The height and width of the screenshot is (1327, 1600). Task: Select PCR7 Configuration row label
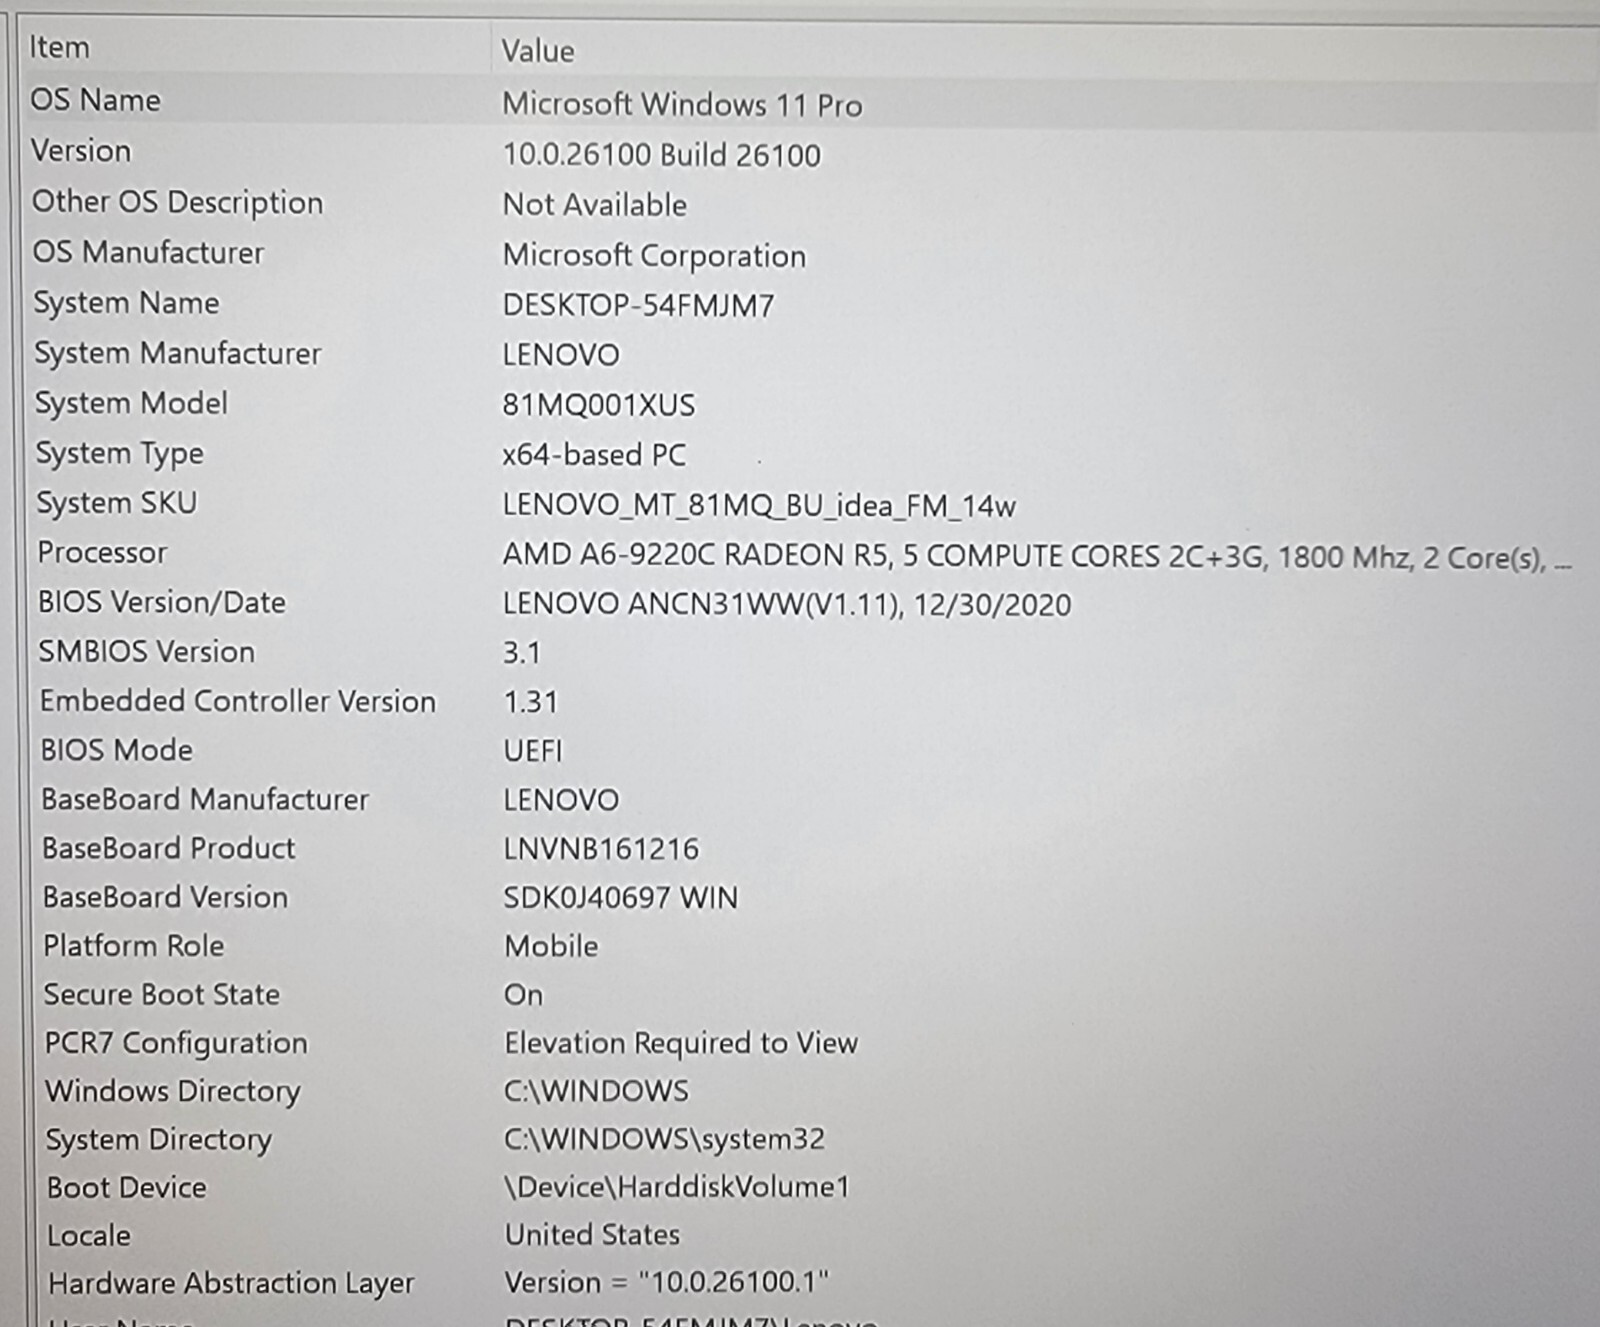pos(176,1043)
